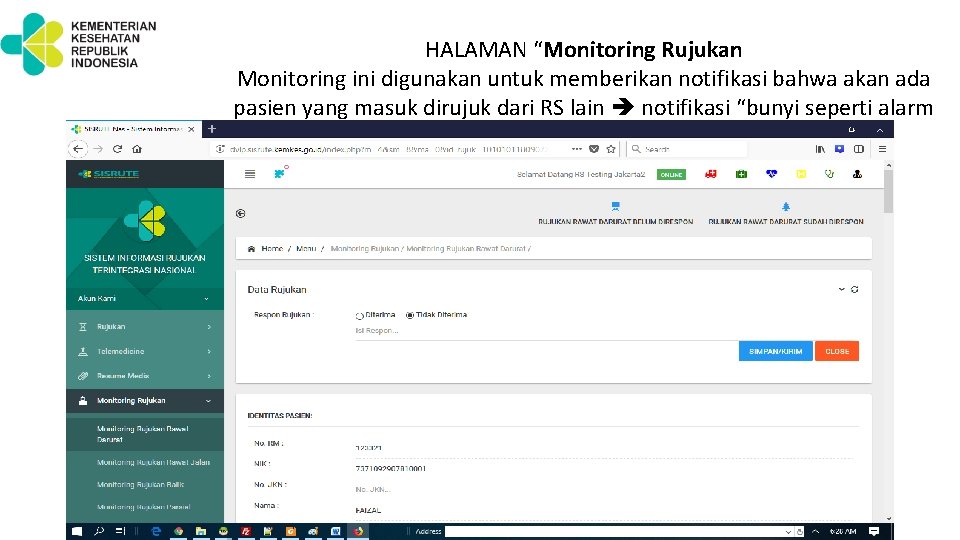Screen dimensions: 960x540
Task: Open the page actions three-dots menu
Action: 577,149
